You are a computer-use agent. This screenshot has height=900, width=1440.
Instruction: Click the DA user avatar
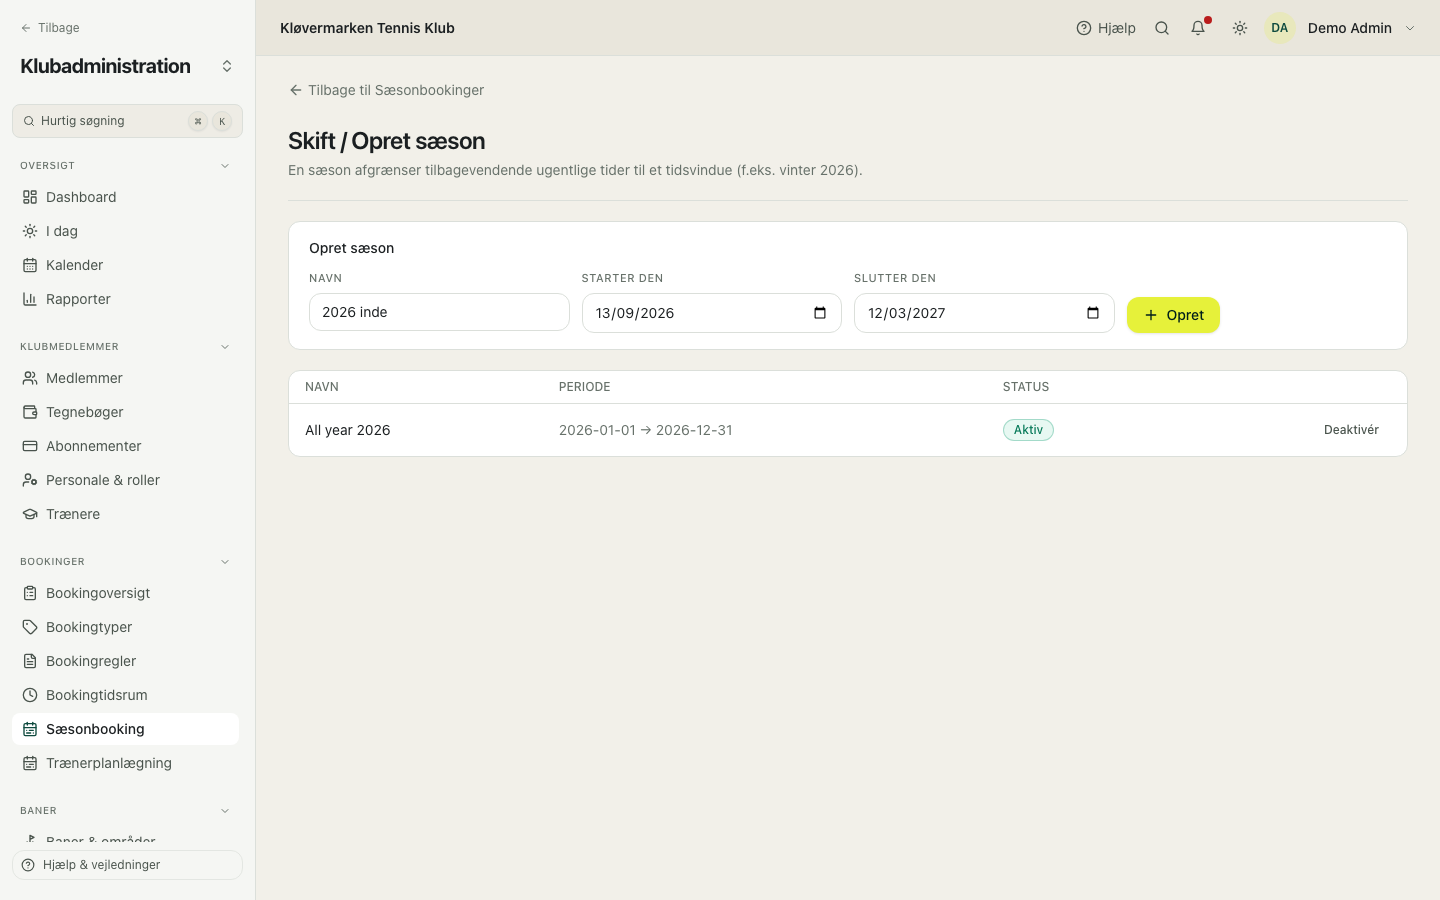point(1280,28)
